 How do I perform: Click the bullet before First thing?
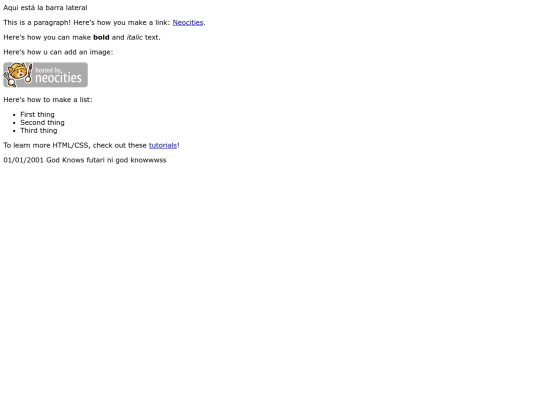14,115
